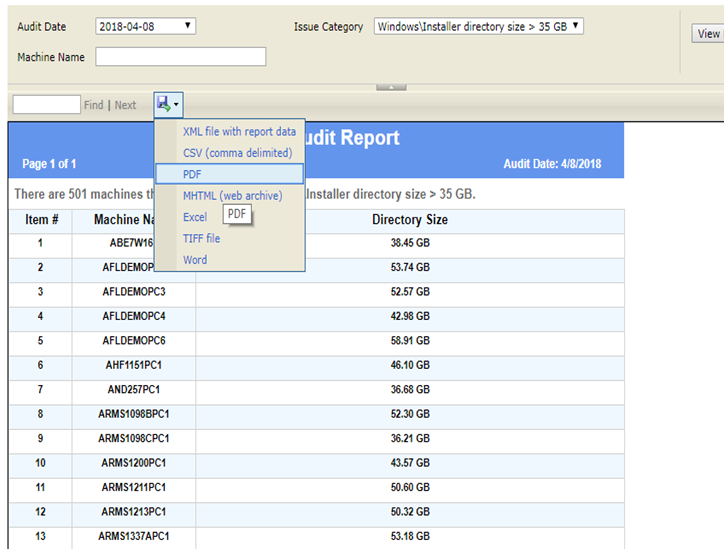This screenshot has height=549, width=724.
Task: Open the Audit Date dropdown
Action: pyautogui.click(x=145, y=26)
